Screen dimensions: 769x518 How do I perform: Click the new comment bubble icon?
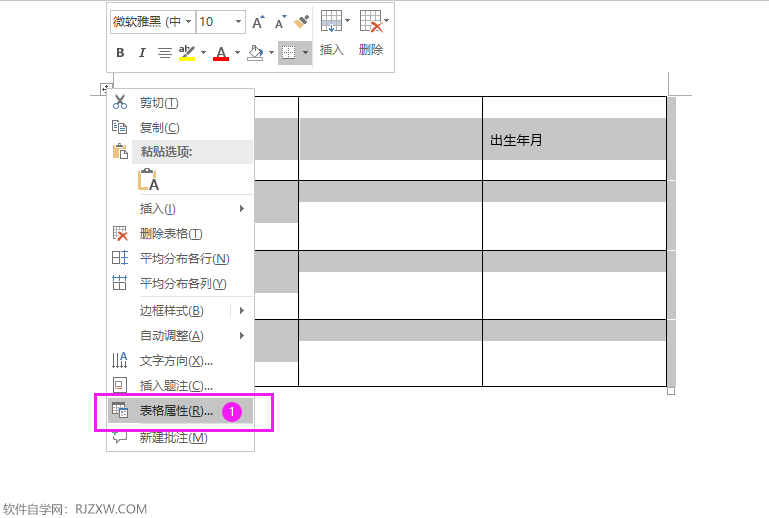120,437
